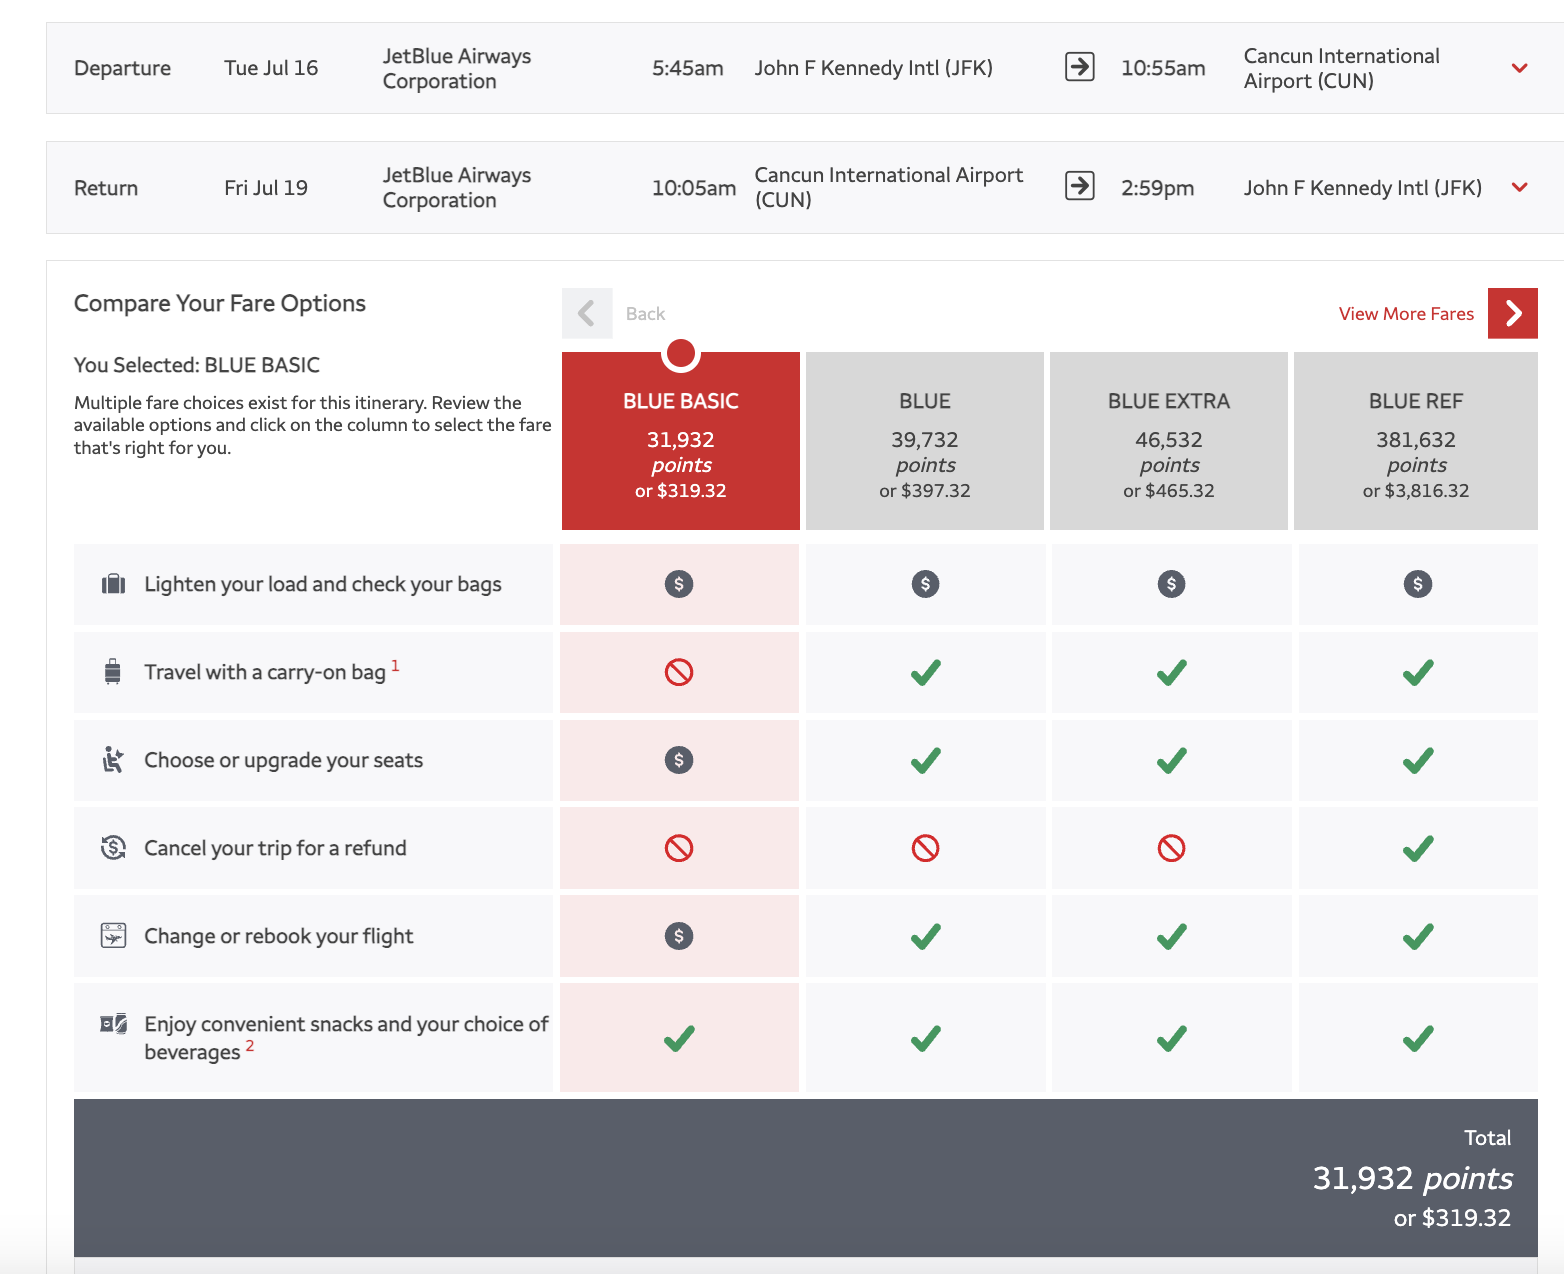This screenshot has height=1274, width=1564.
Task: Click the 'You Selected: BLUE BASIC' text
Action: [x=197, y=365]
